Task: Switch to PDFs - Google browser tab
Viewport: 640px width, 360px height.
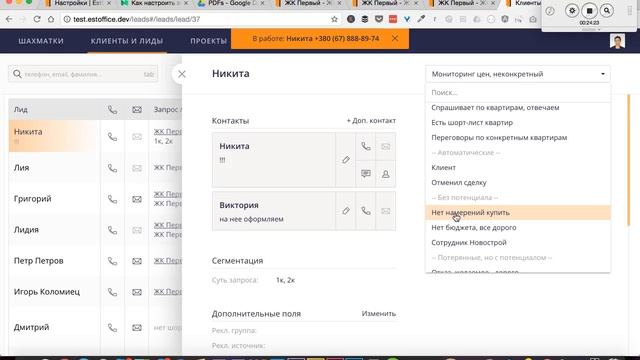Action: pos(231,4)
